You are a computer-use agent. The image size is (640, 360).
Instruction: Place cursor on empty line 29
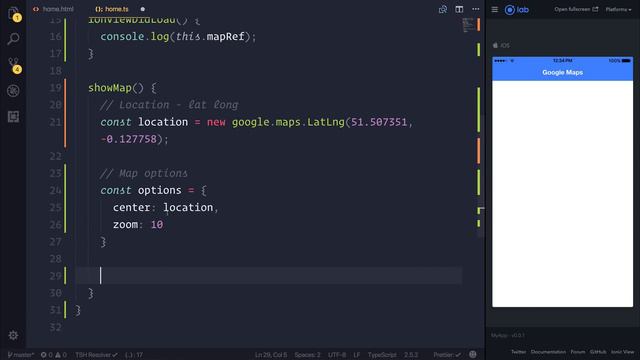(269, 276)
